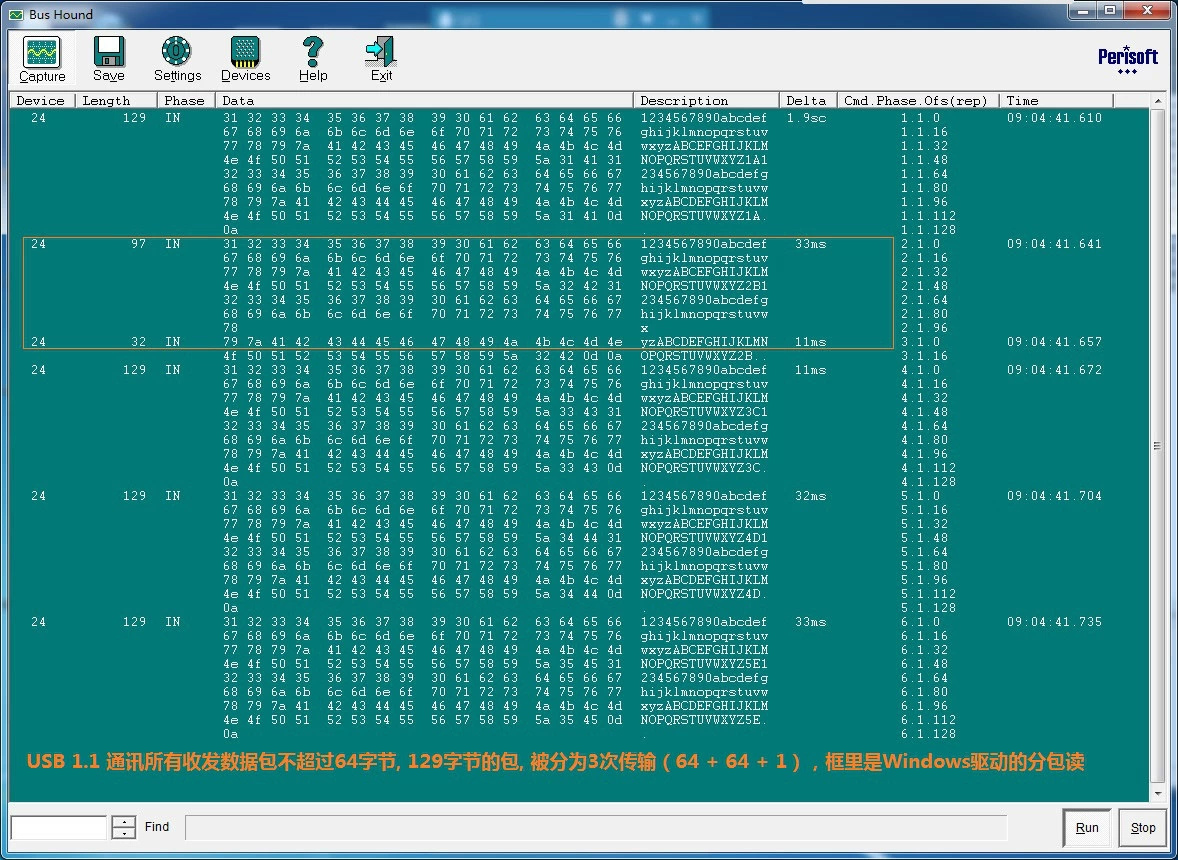This screenshot has width=1178, height=860.
Task: Click the Time column header
Action: [x=1056, y=101]
